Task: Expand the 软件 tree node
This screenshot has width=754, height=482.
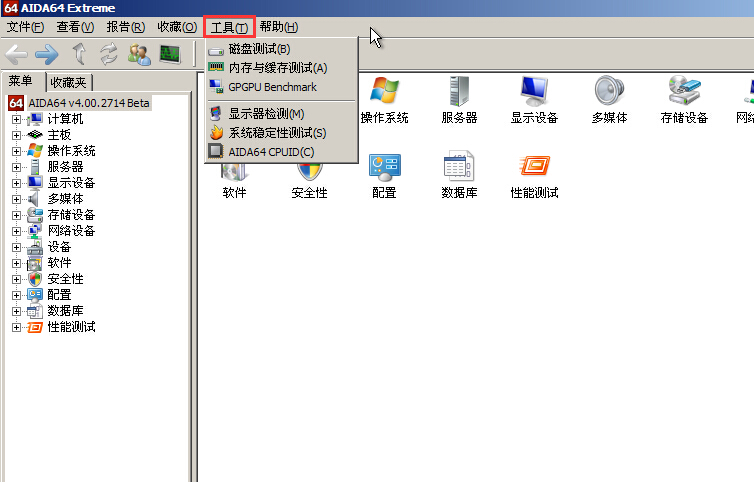Action: point(16,263)
